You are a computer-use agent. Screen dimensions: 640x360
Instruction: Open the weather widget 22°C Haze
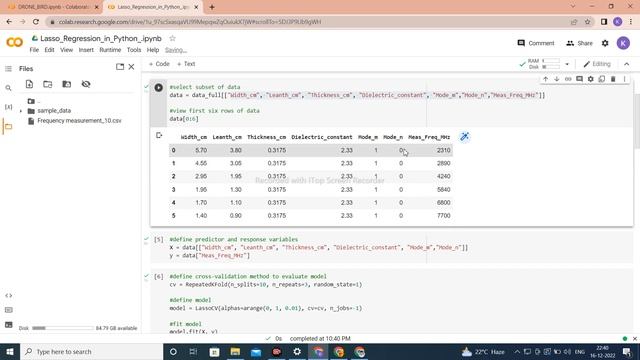pos(483,351)
